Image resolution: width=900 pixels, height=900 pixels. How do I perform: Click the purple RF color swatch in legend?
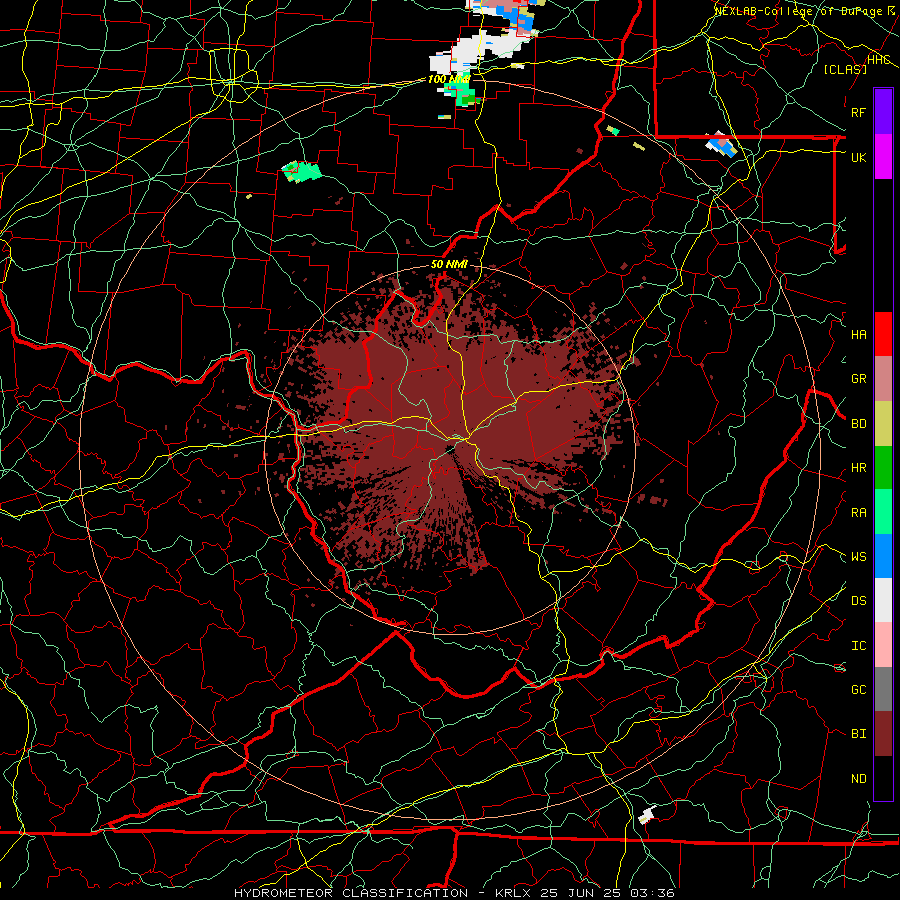883,112
